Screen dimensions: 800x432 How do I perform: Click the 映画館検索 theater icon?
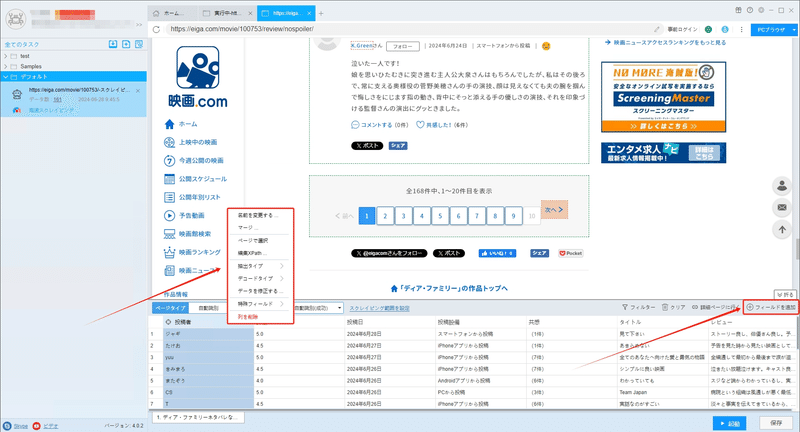(169, 234)
